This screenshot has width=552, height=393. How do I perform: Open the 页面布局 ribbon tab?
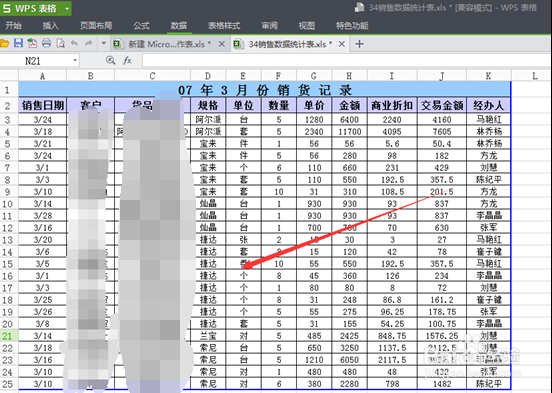tap(96, 25)
